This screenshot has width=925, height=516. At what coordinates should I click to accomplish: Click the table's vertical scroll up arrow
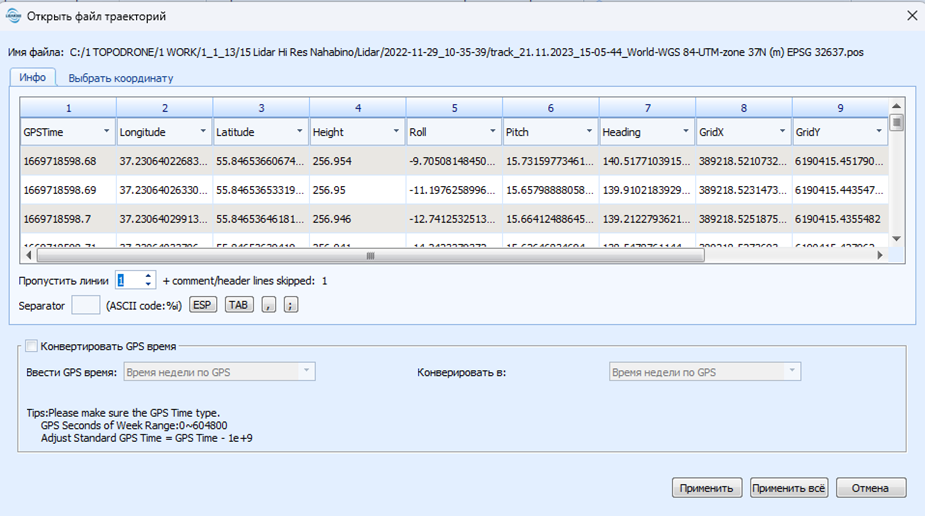click(897, 106)
